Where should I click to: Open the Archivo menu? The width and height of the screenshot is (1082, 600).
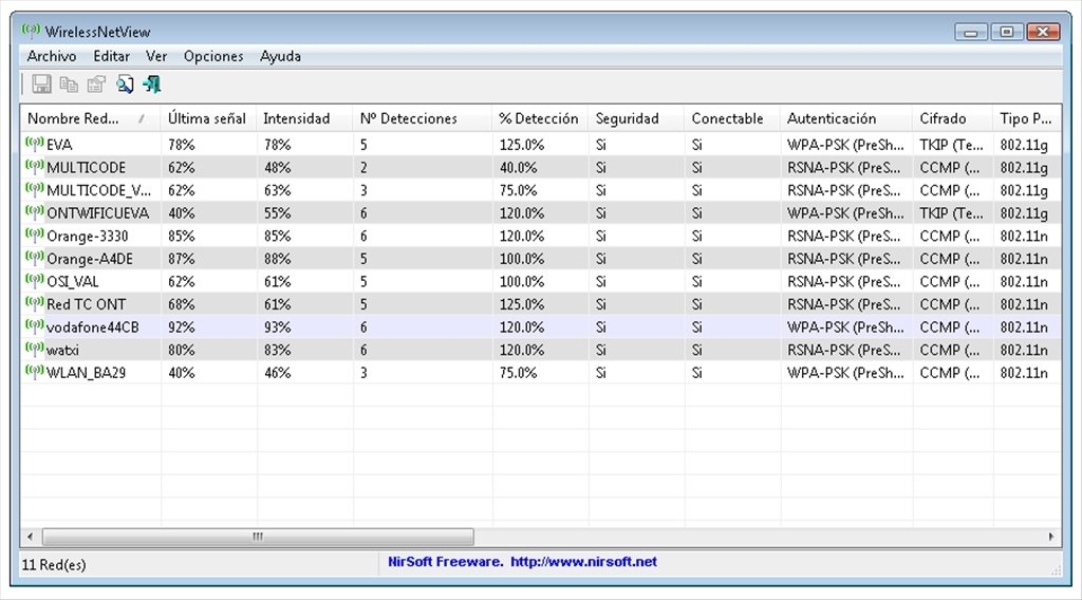pyautogui.click(x=52, y=57)
